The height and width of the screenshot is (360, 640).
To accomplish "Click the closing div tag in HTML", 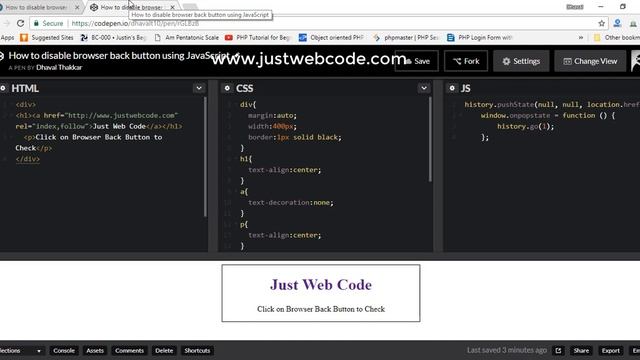I will tap(28, 159).
